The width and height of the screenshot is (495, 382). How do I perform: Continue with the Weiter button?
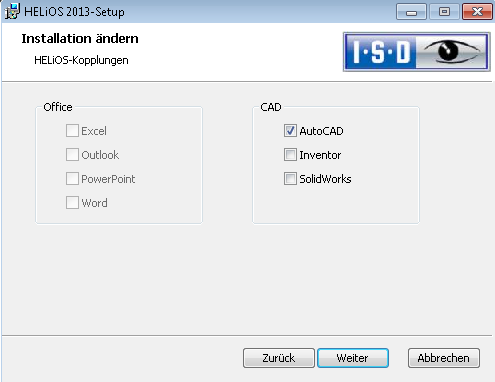point(353,358)
